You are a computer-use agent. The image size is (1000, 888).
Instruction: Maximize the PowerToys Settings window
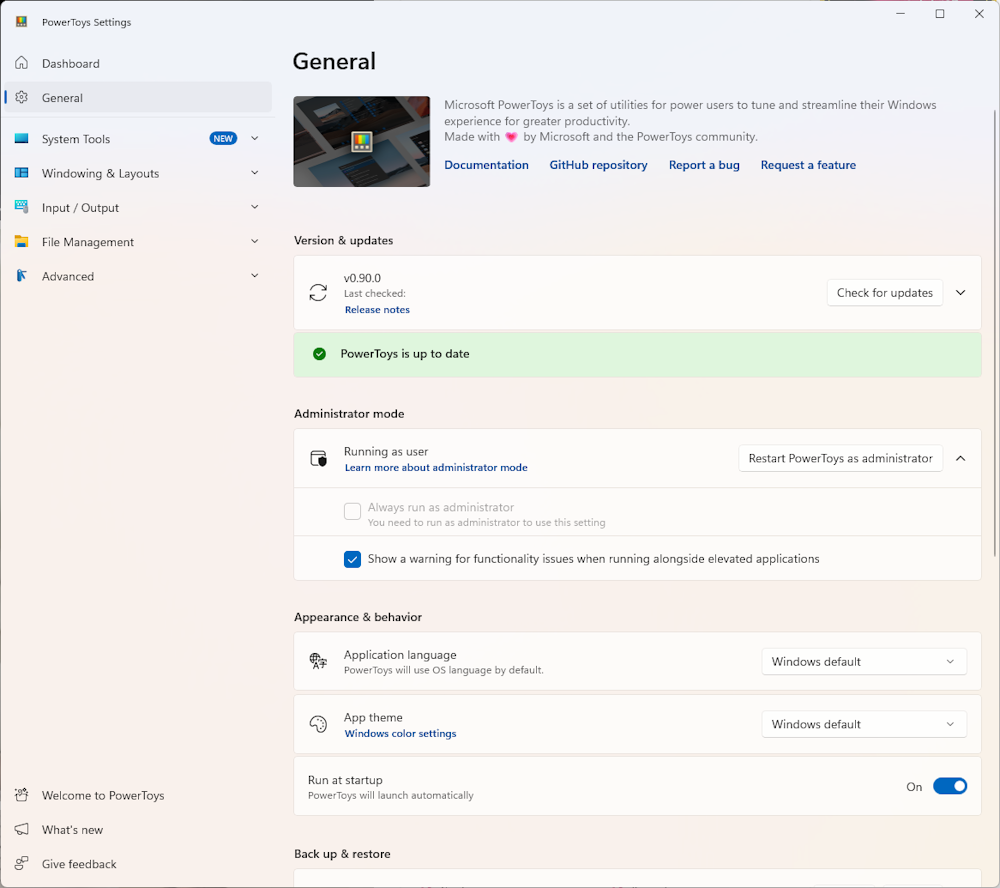click(x=939, y=14)
